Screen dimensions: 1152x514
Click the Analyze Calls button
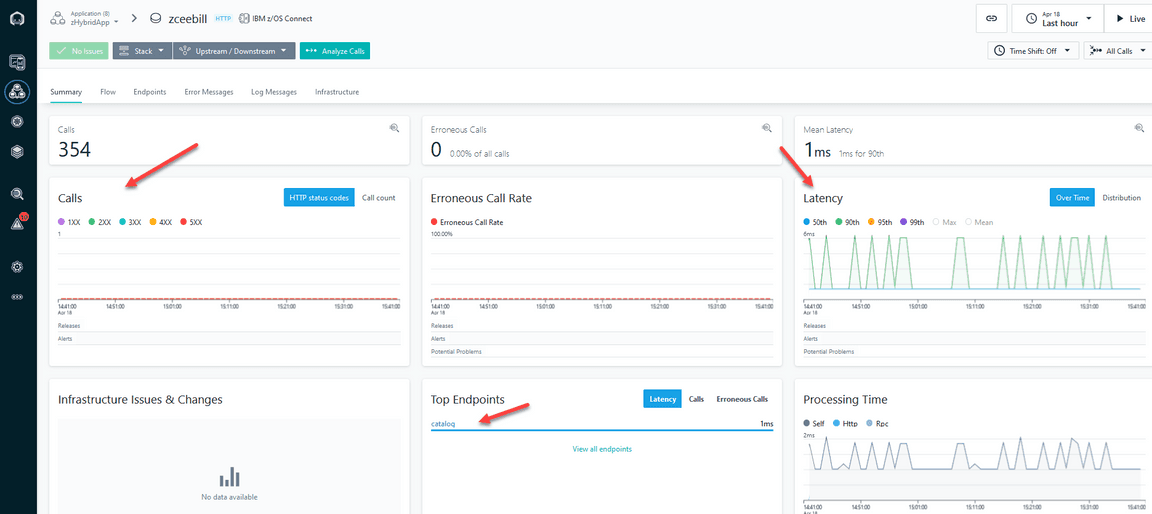point(335,50)
